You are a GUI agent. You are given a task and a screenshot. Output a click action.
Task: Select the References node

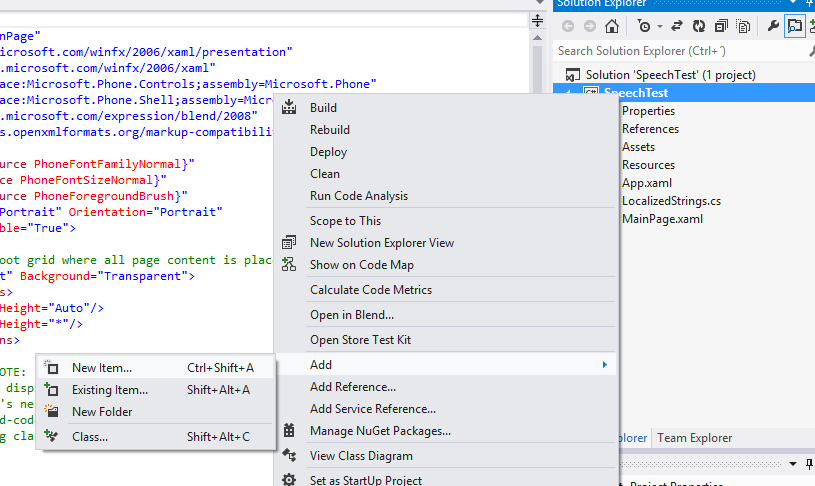tap(650, 129)
